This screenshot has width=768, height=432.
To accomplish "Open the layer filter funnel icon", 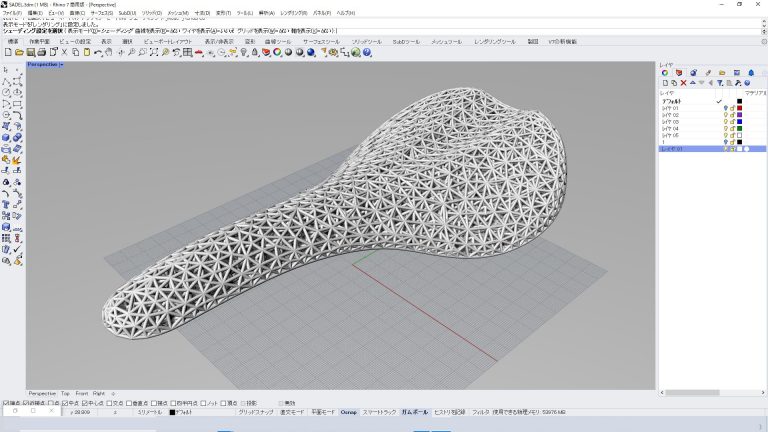I will tap(720, 83).
